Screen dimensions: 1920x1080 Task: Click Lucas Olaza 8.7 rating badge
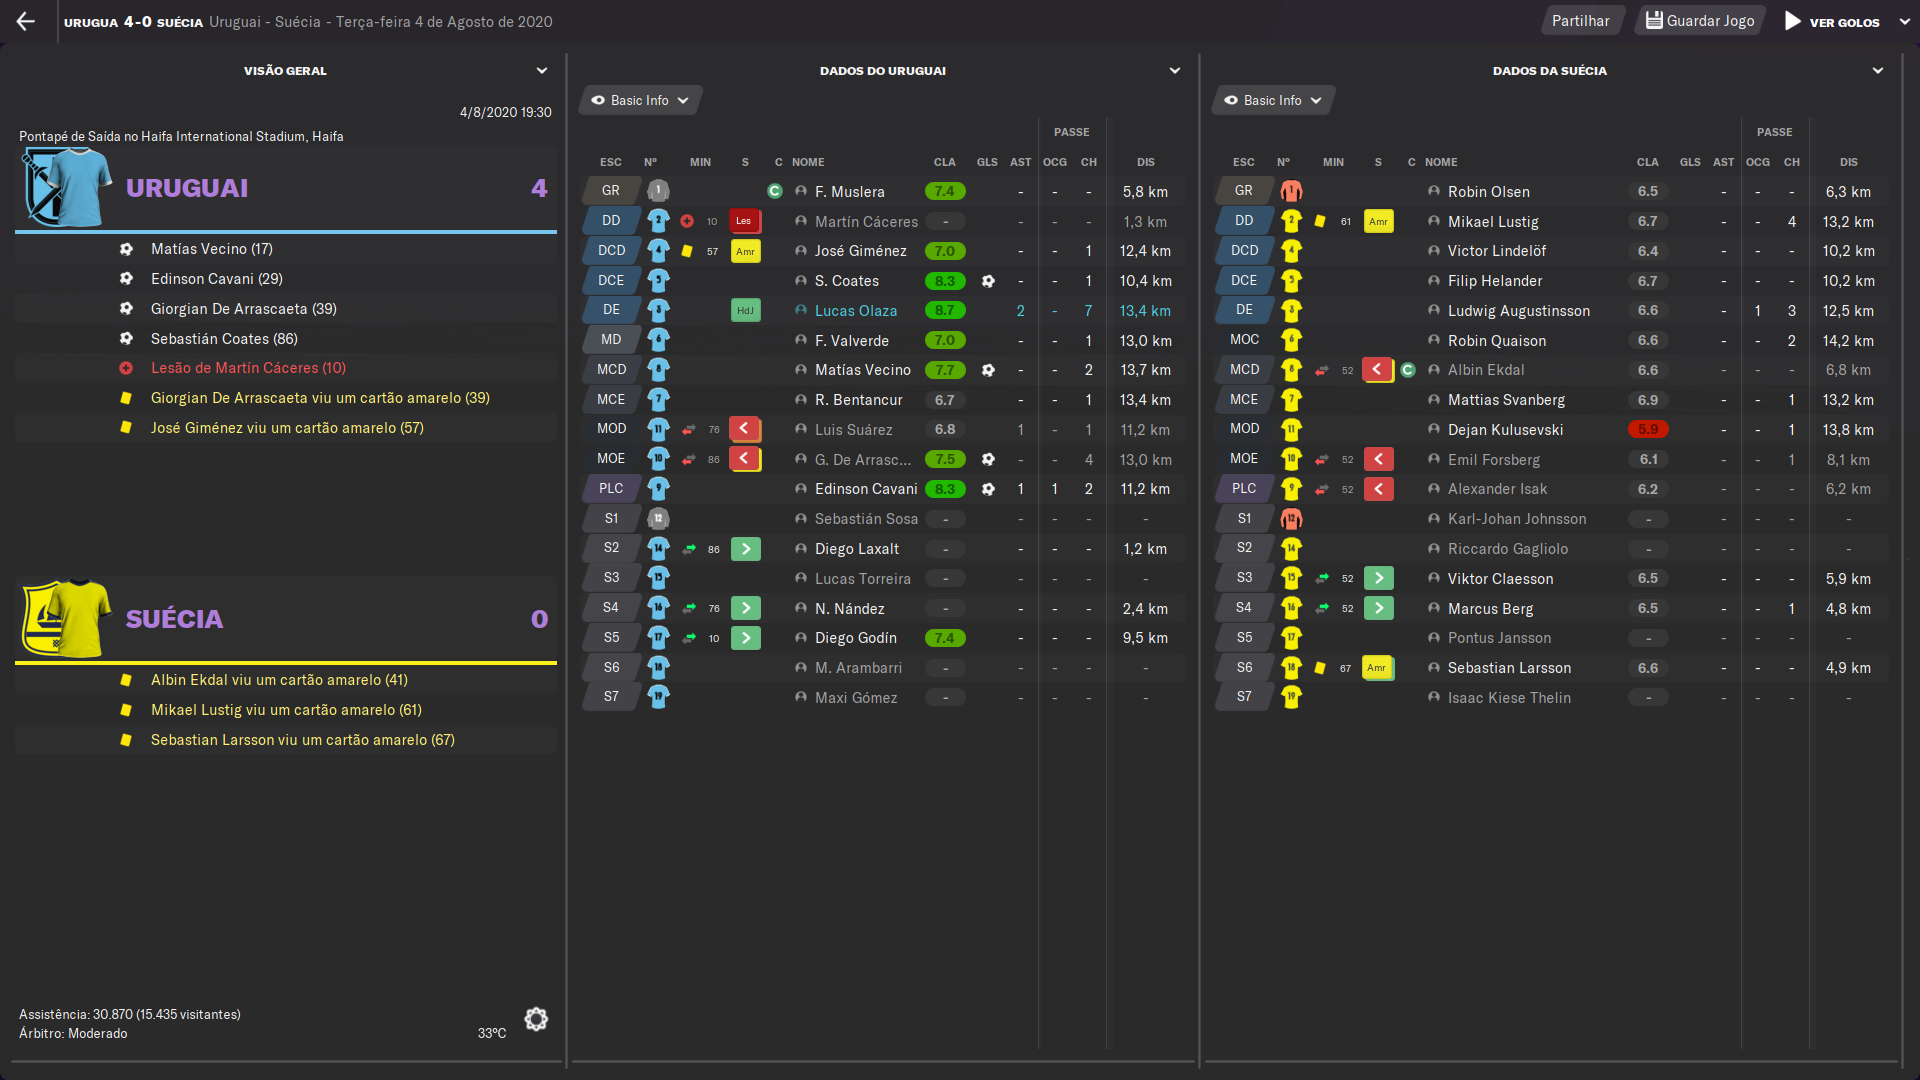[945, 311]
